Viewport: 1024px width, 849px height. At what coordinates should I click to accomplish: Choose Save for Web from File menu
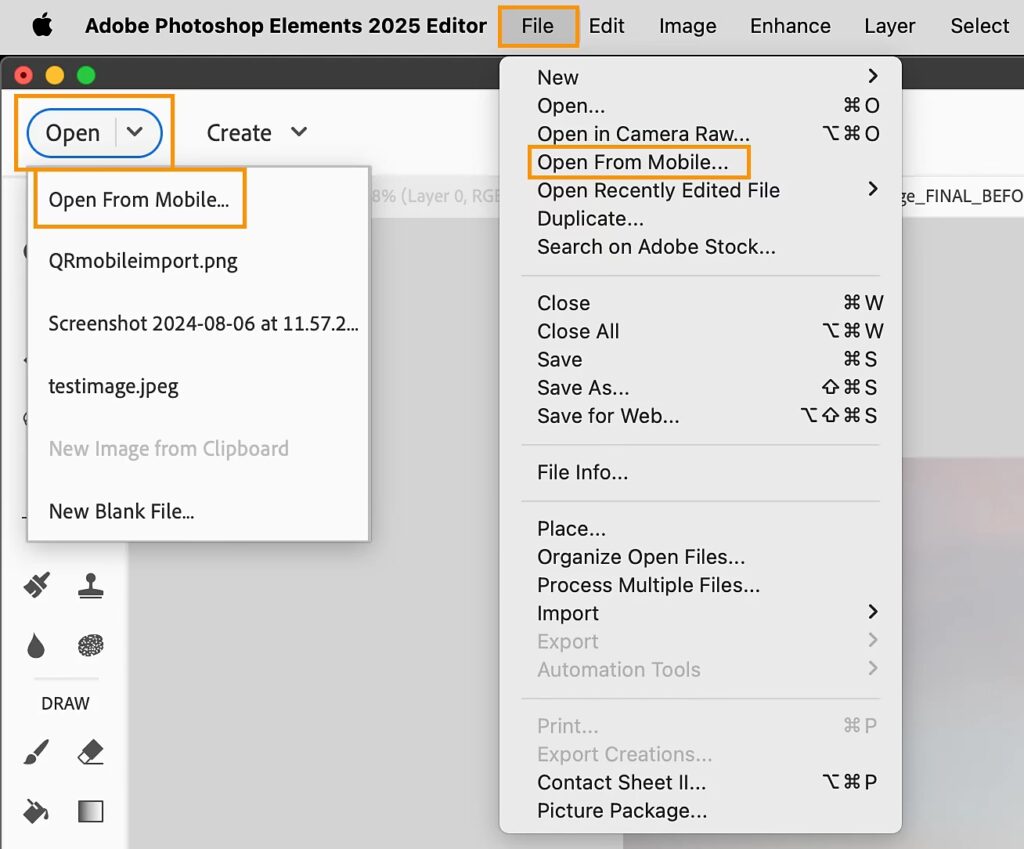pyautogui.click(x=608, y=416)
